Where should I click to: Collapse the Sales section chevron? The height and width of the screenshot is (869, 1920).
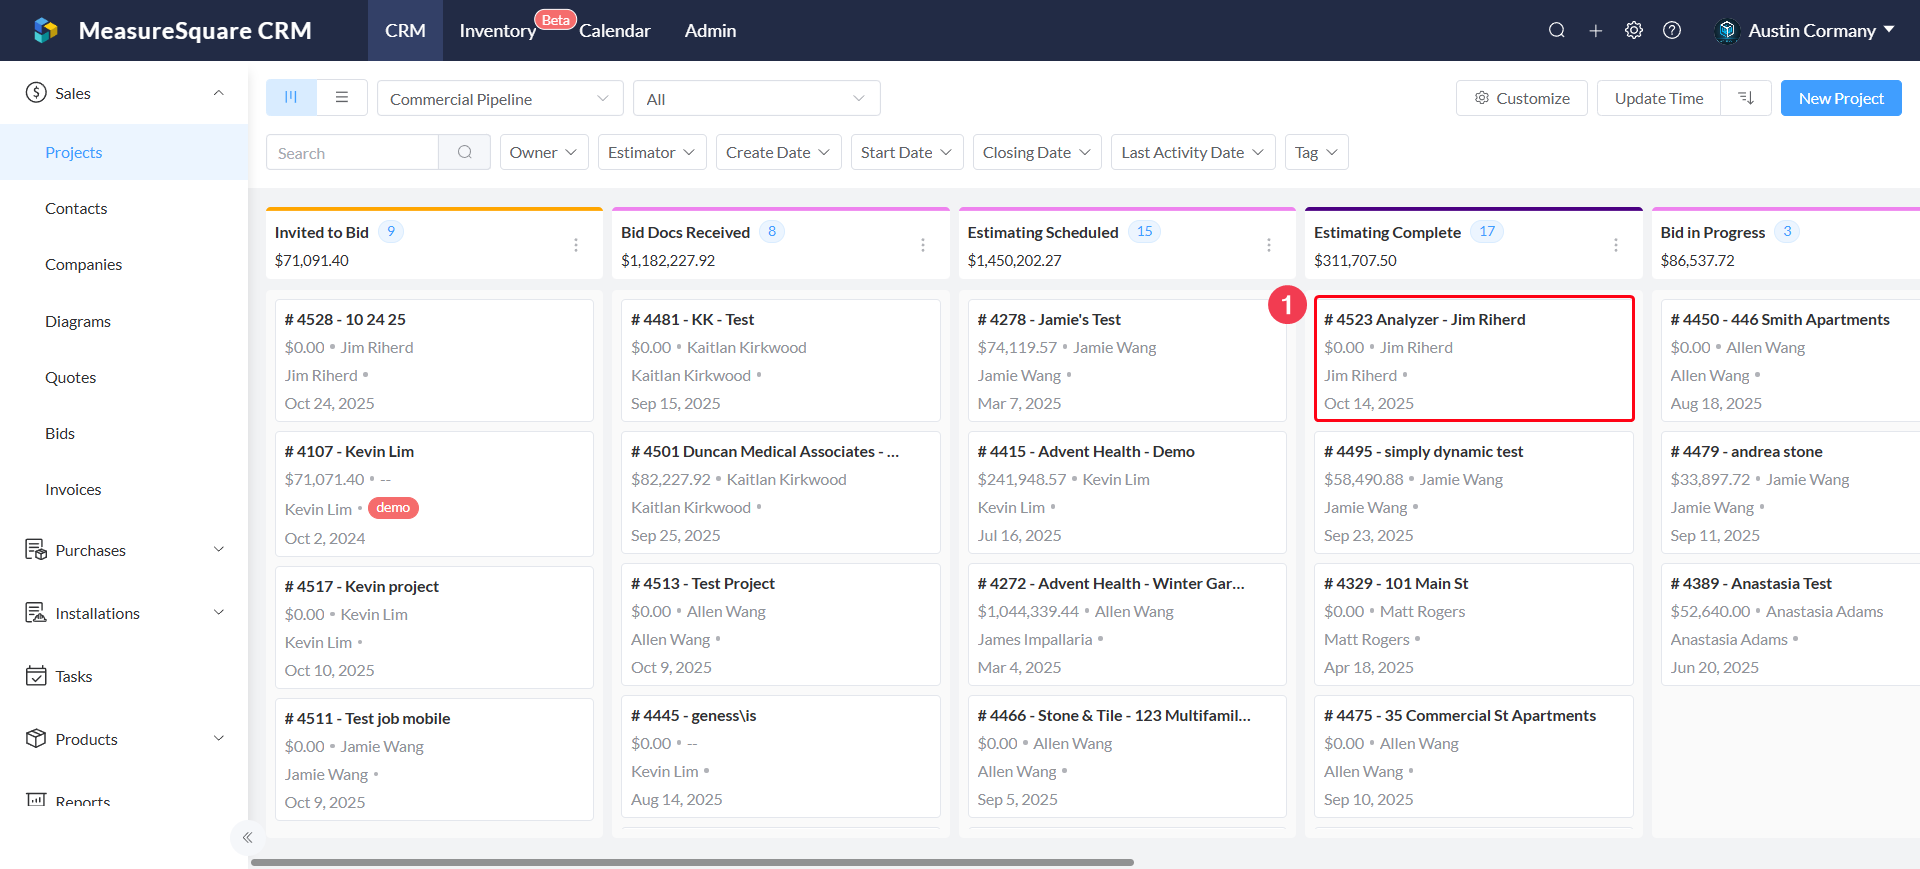coord(219,93)
